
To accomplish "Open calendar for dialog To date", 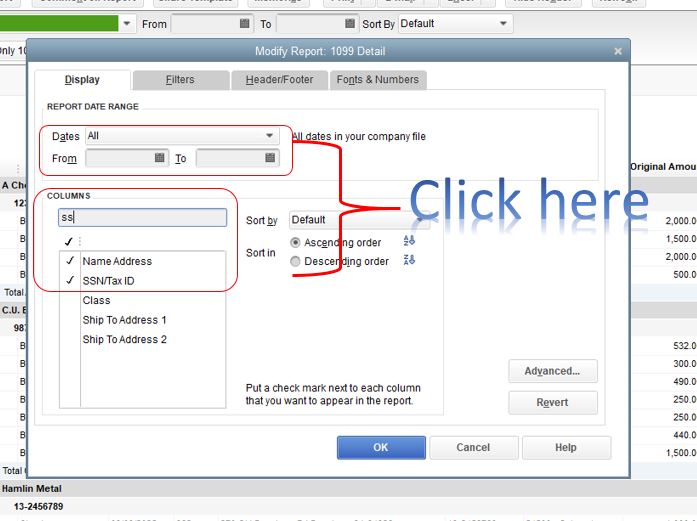I will 270,158.
